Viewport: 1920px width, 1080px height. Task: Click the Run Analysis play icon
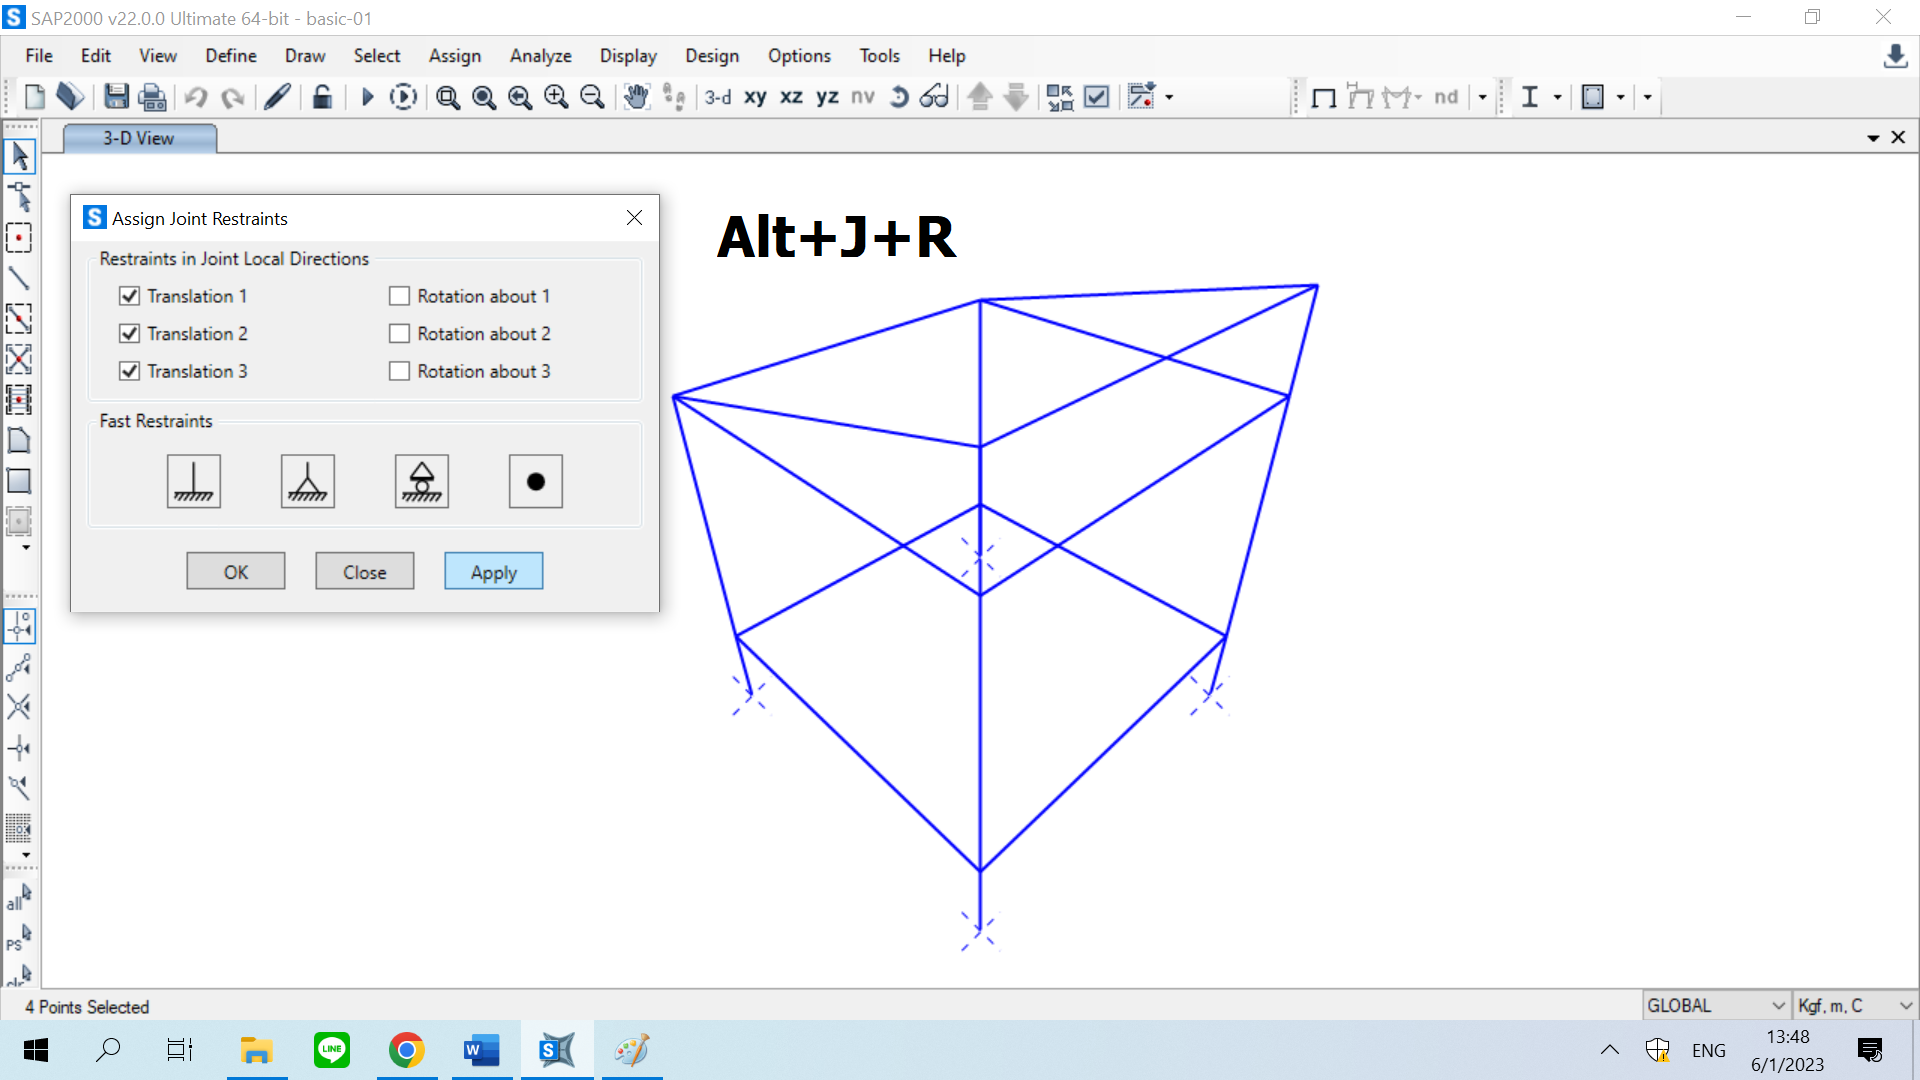[x=367, y=97]
